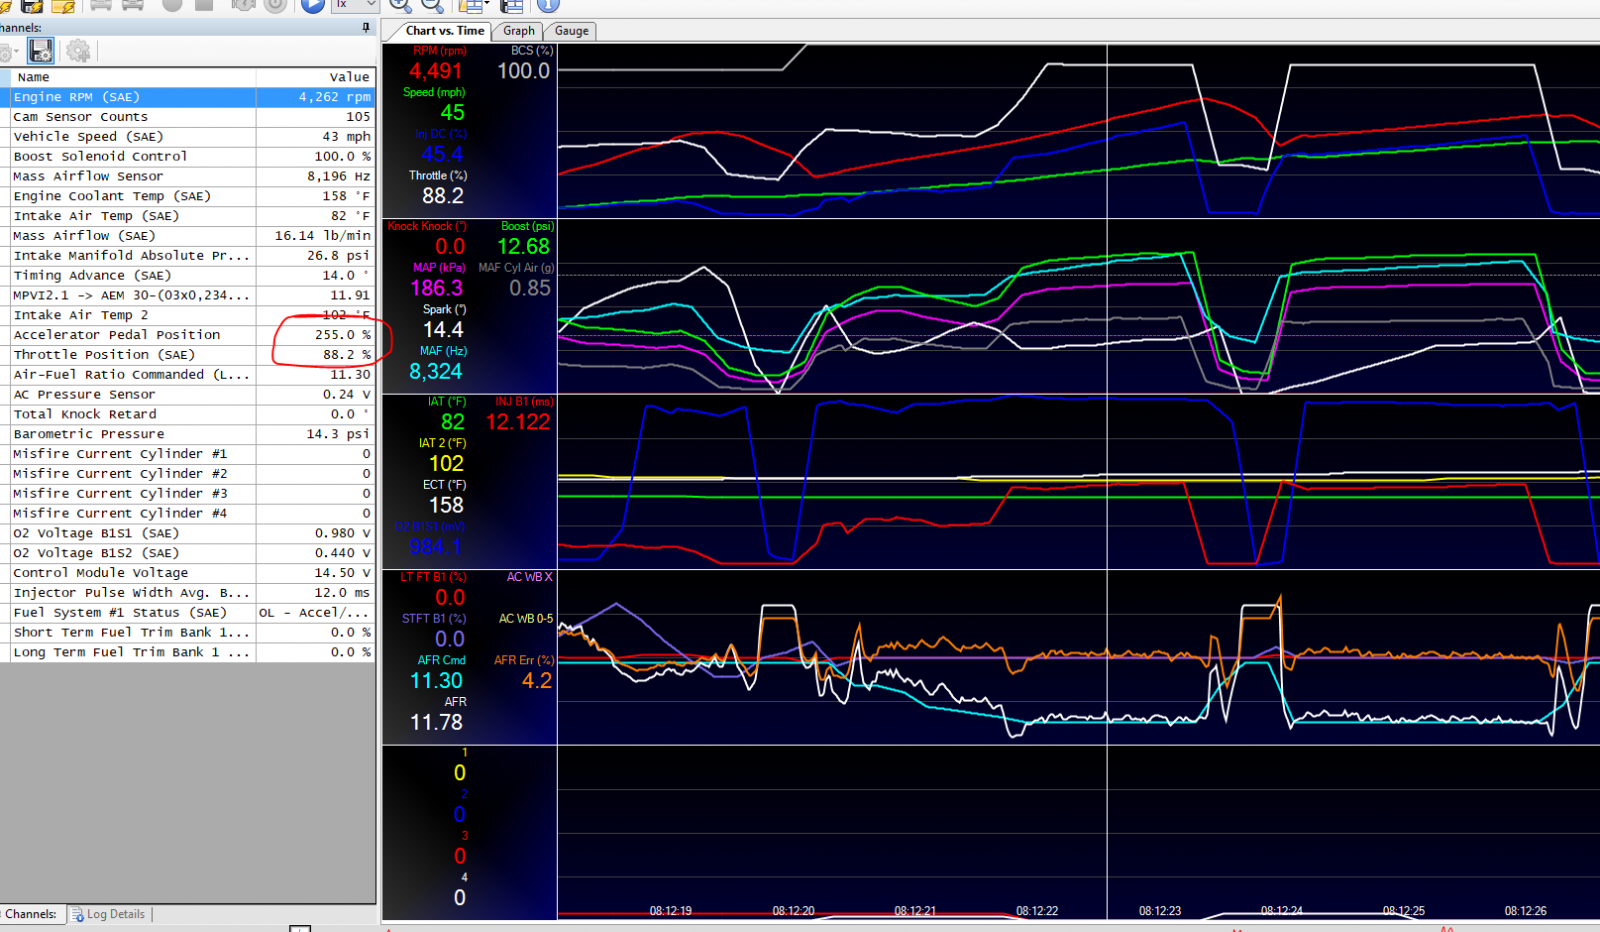Open the playback speed 1x dropdown

pyautogui.click(x=355, y=5)
